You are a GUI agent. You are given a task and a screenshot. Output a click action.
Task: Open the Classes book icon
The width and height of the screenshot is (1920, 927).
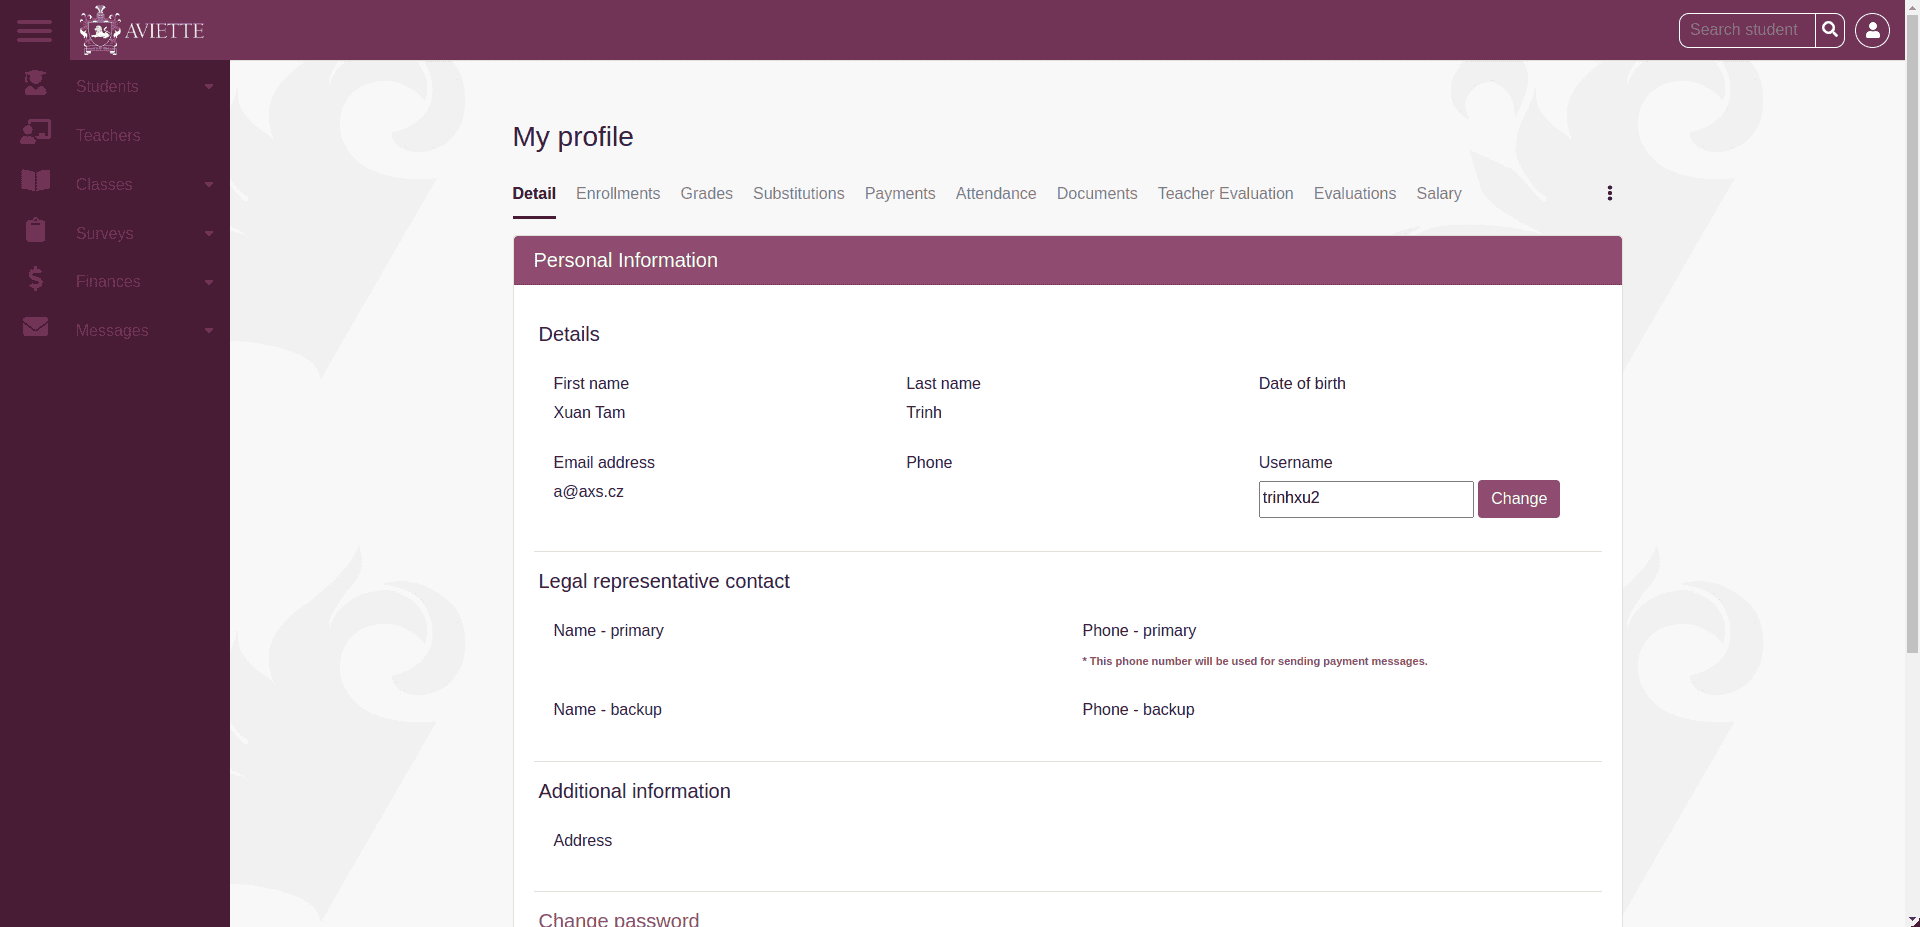(x=35, y=181)
